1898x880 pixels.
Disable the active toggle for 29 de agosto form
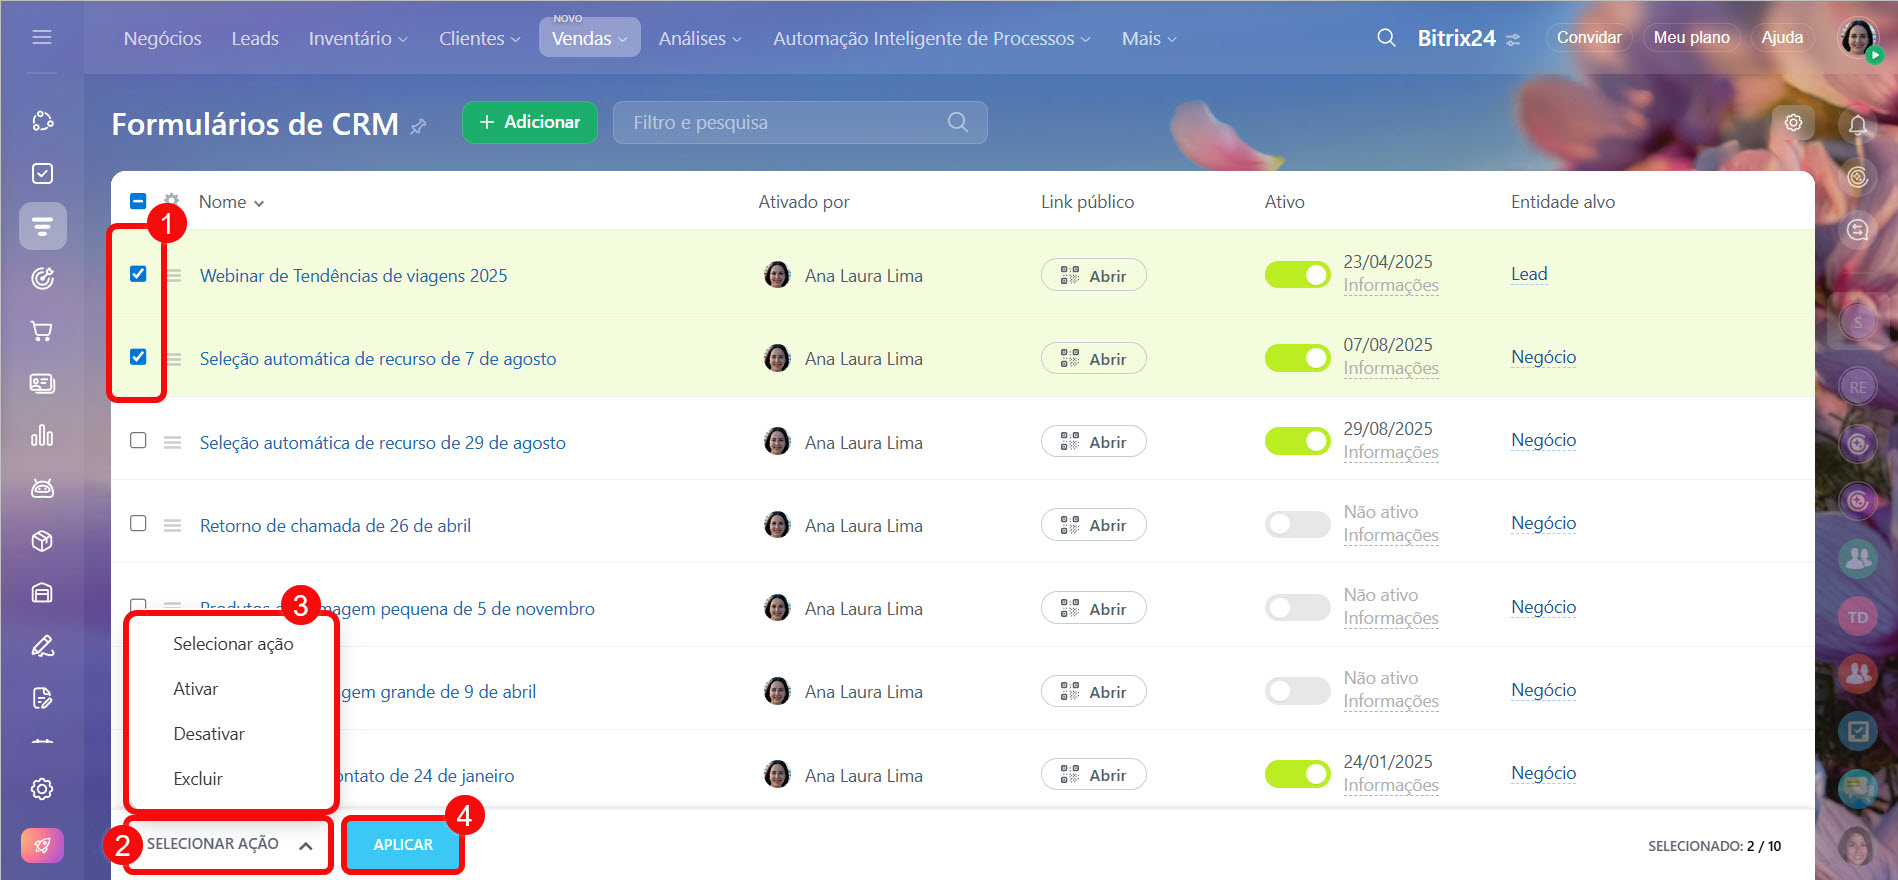1297,441
